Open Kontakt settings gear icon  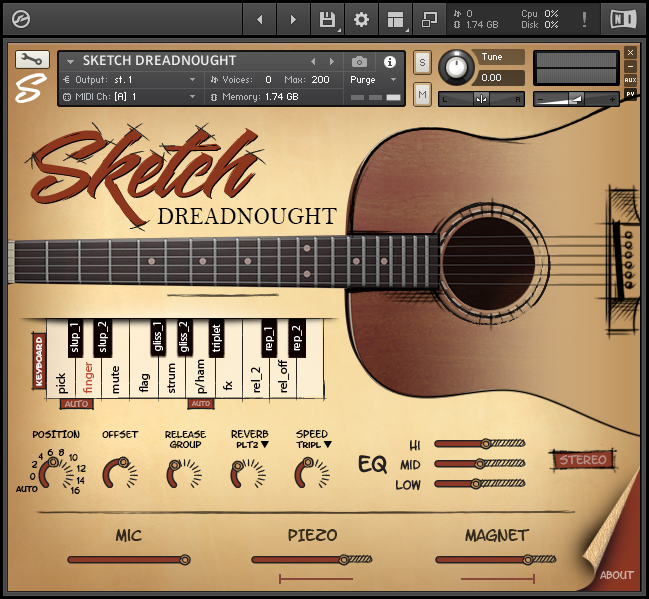point(361,19)
